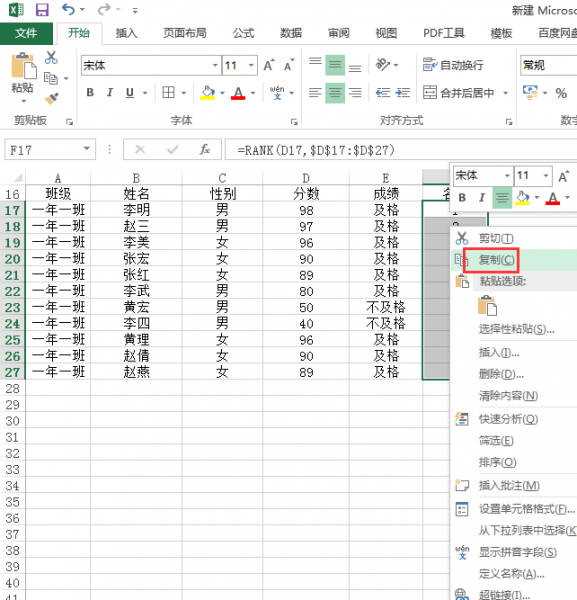Click the Decrease Indent icon
Image resolution: width=577 pixels, height=600 pixels.
[x=383, y=93]
